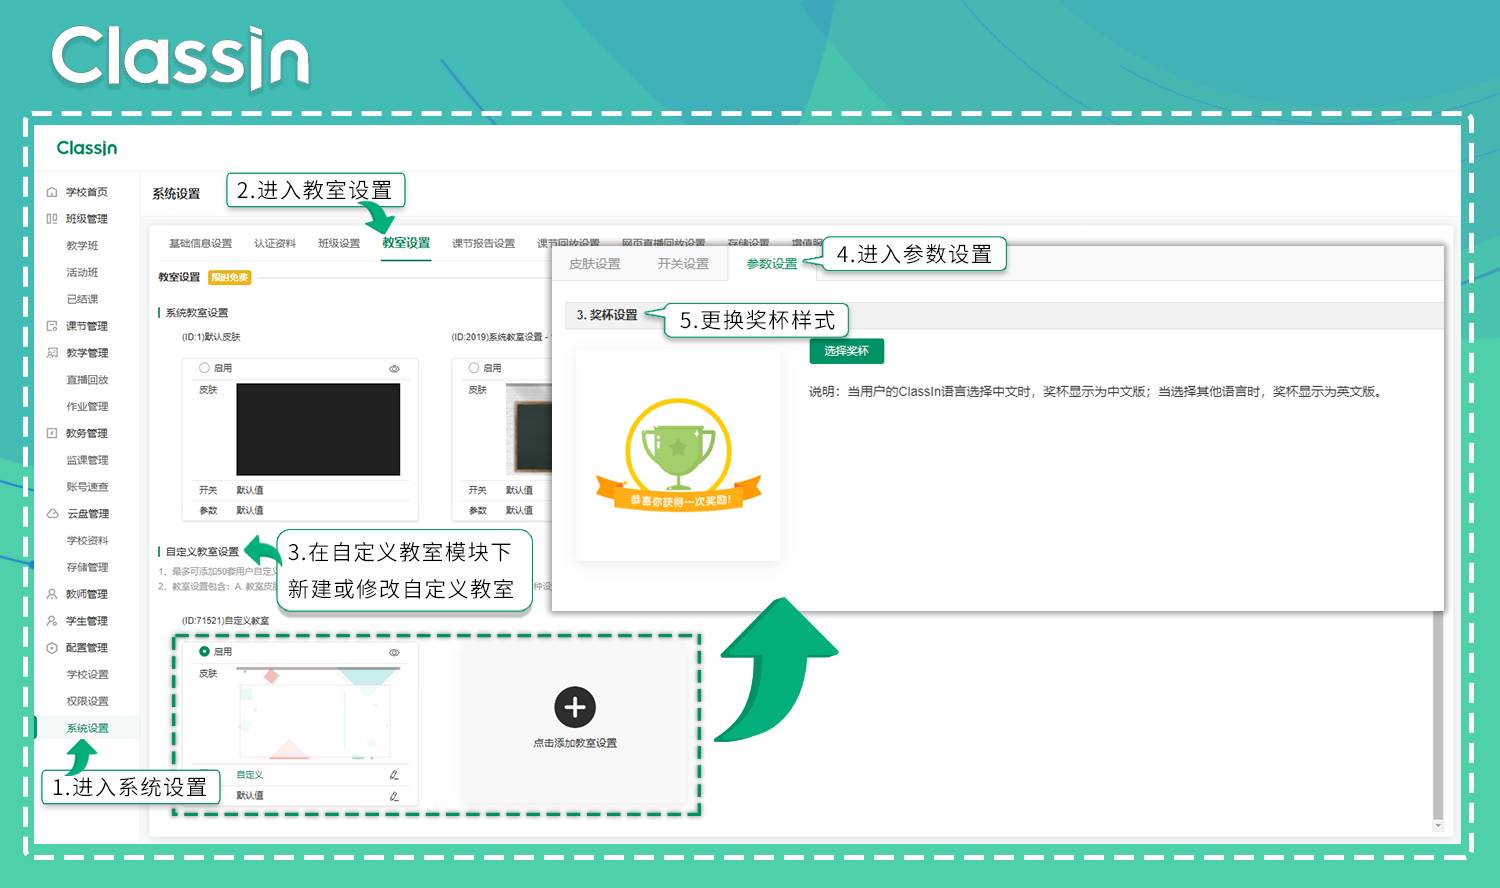Open the 课节报告设置 tab
This screenshot has width=1500, height=888.
(x=483, y=244)
